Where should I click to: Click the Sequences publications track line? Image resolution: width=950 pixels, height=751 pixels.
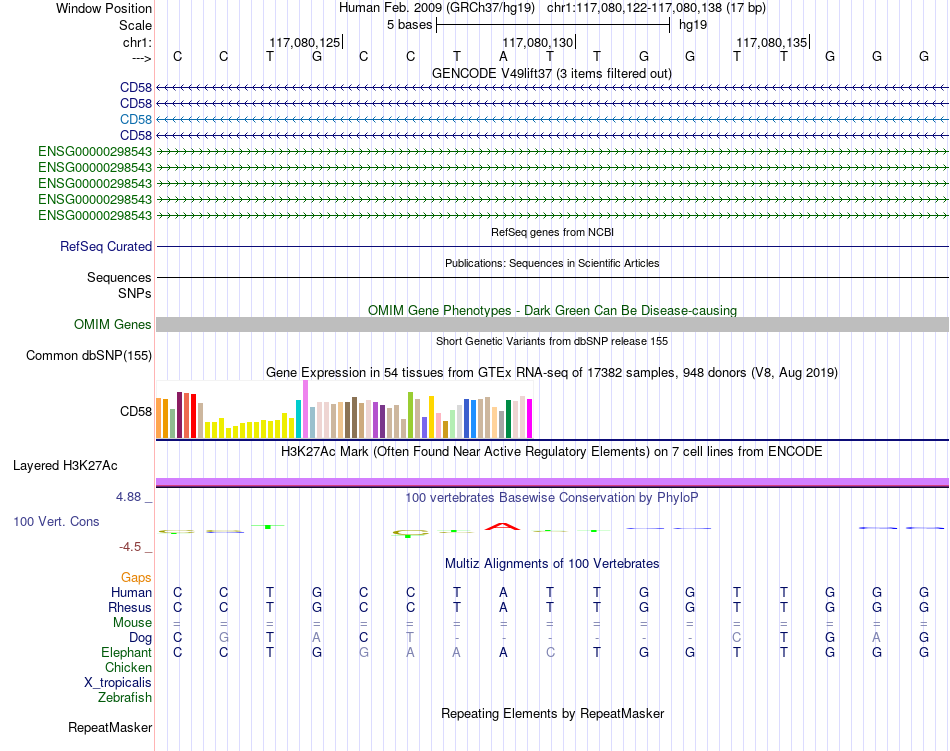[552, 277]
